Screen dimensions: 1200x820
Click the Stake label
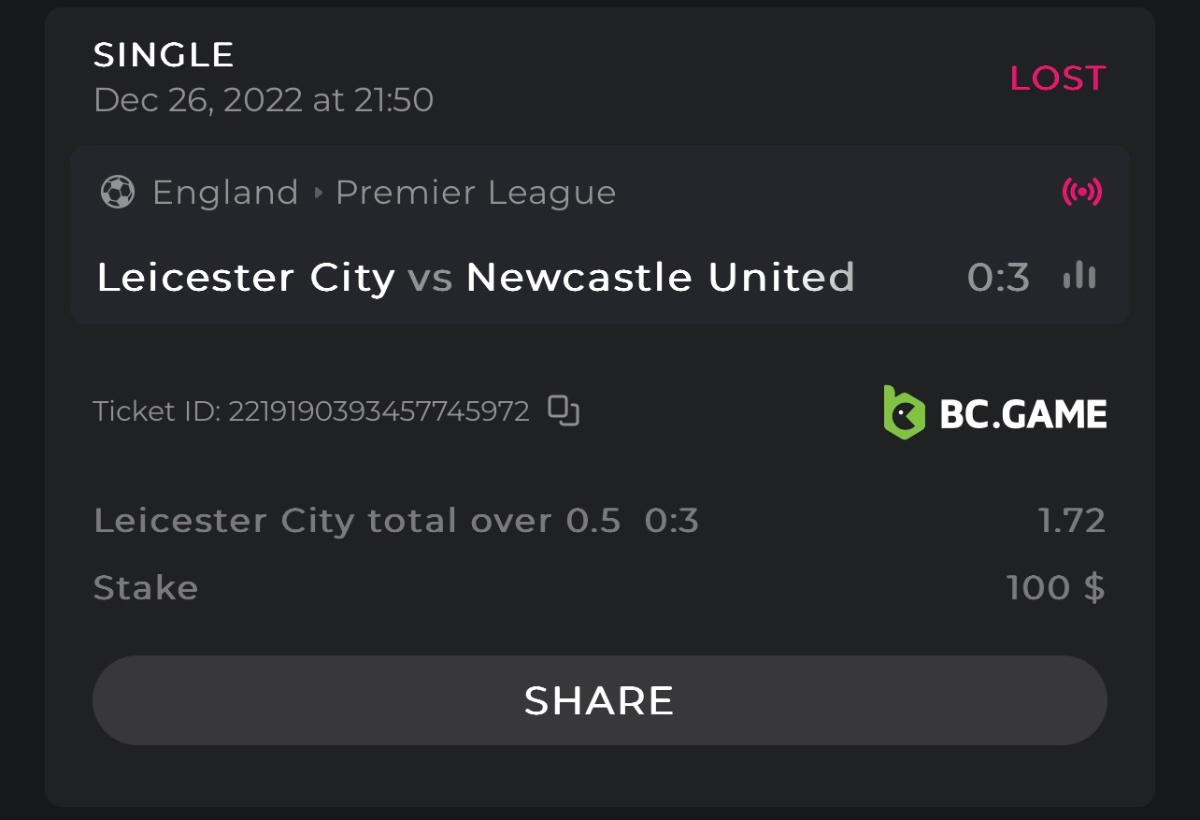click(146, 587)
